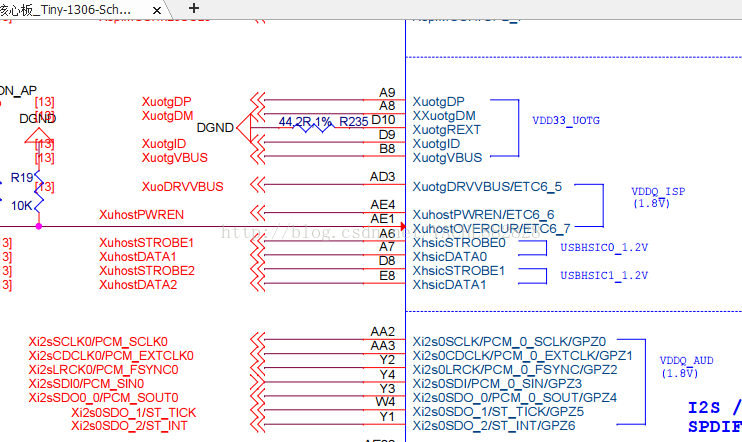
Task: Select the R235 resistor zigzag symbol
Action: (x=313, y=127)
